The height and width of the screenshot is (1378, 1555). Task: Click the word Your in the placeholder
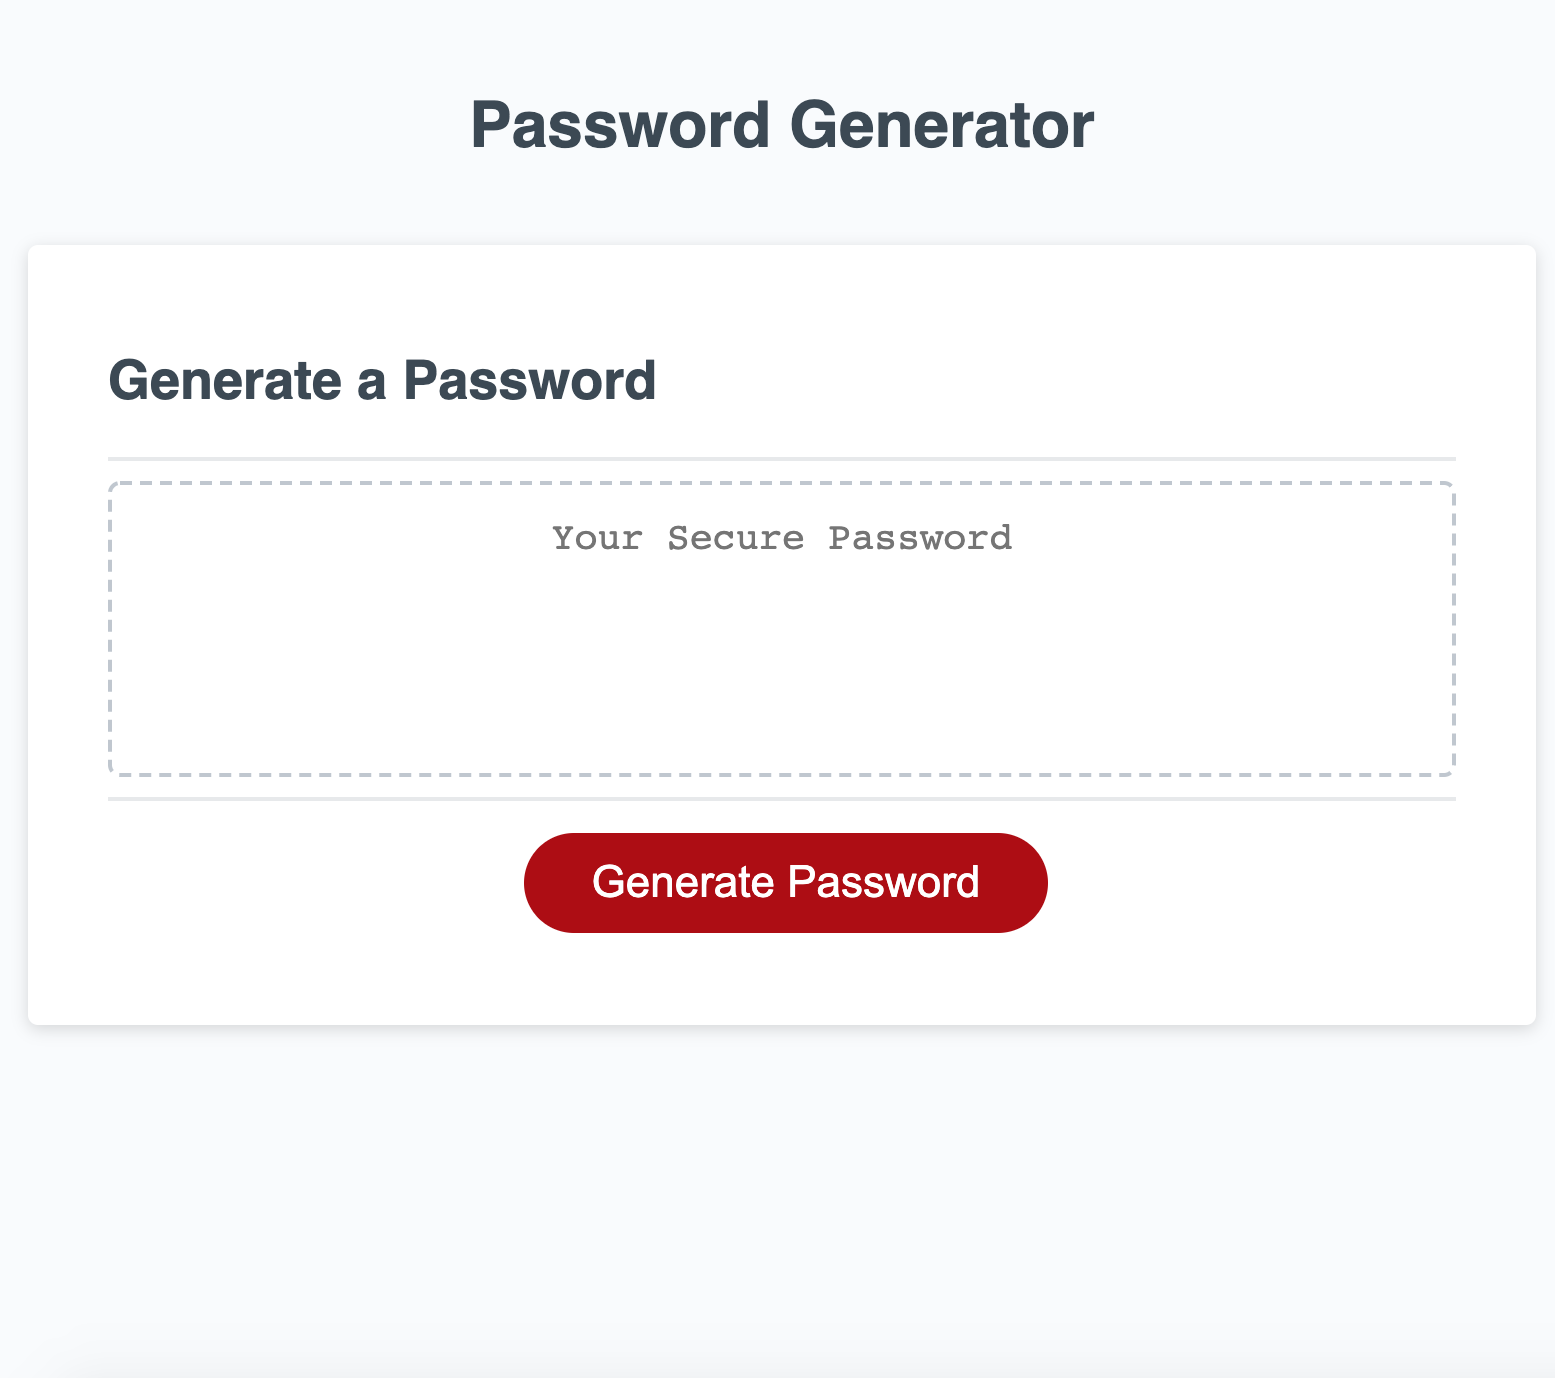597,539
